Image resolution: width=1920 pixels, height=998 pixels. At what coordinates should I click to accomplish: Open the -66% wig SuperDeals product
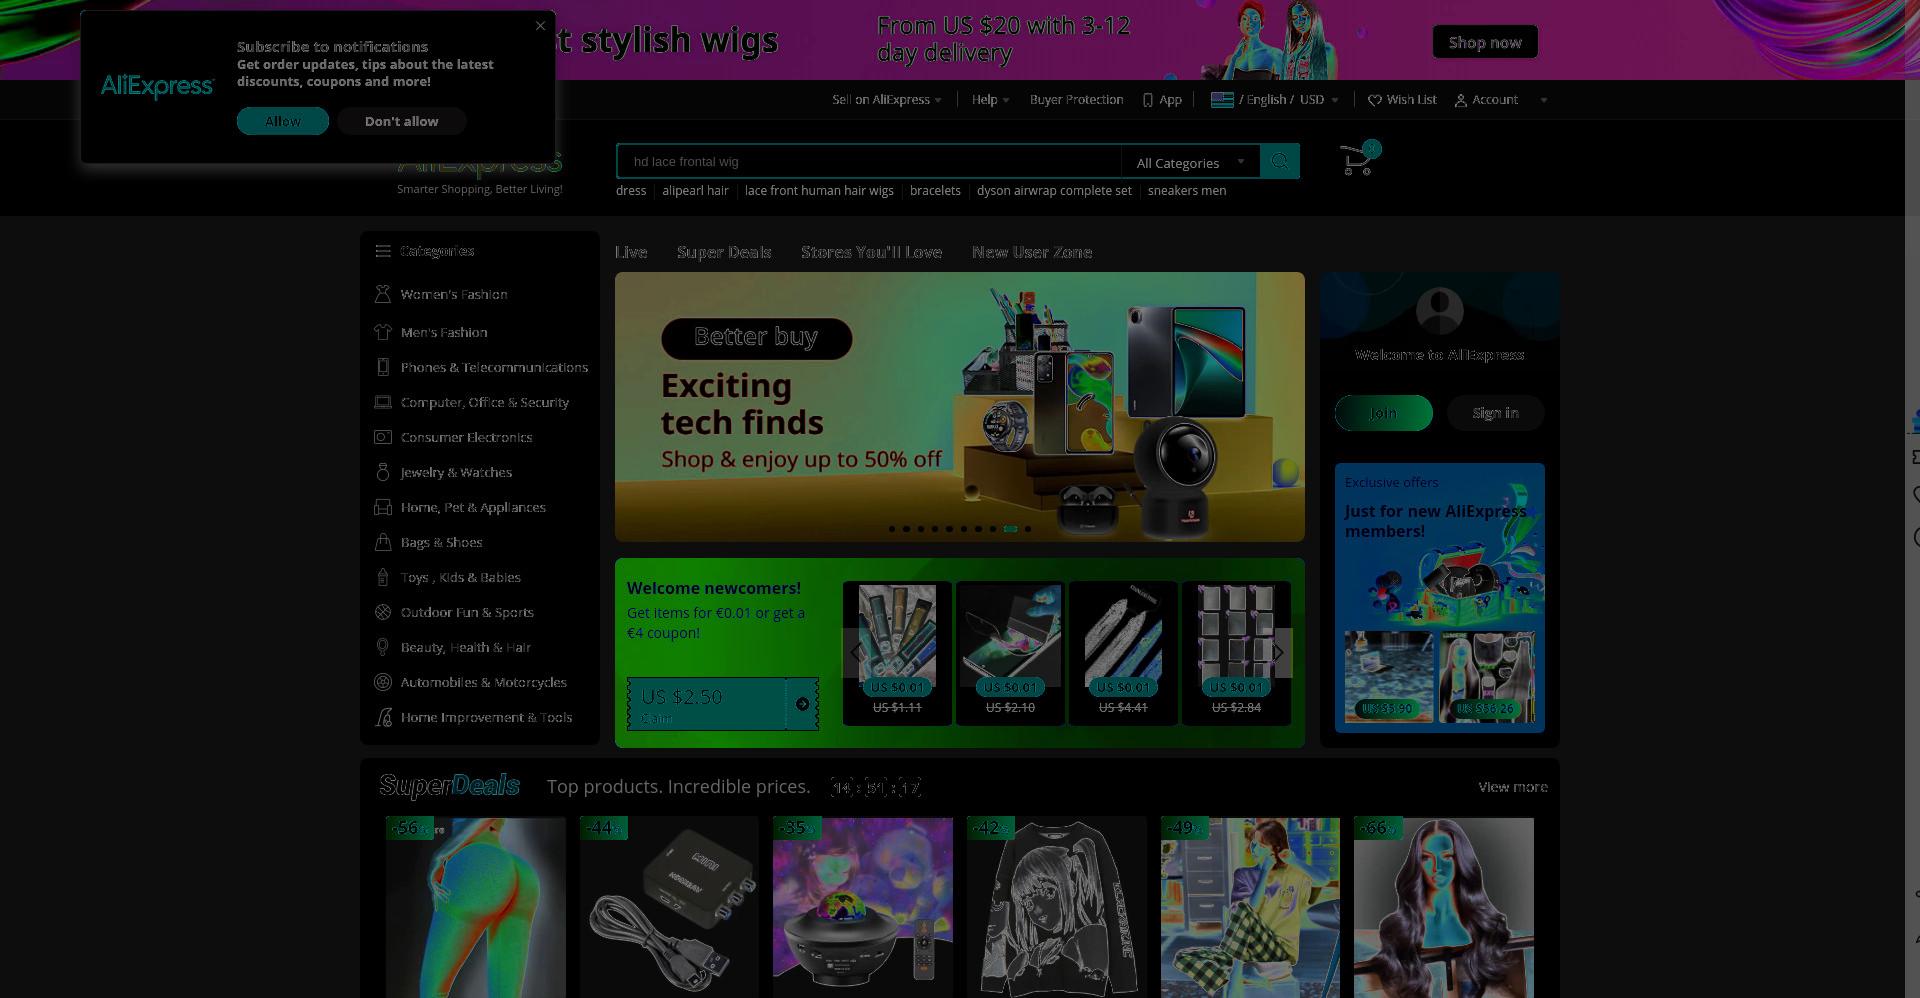pyautogui.click(x=1444, y=907)
